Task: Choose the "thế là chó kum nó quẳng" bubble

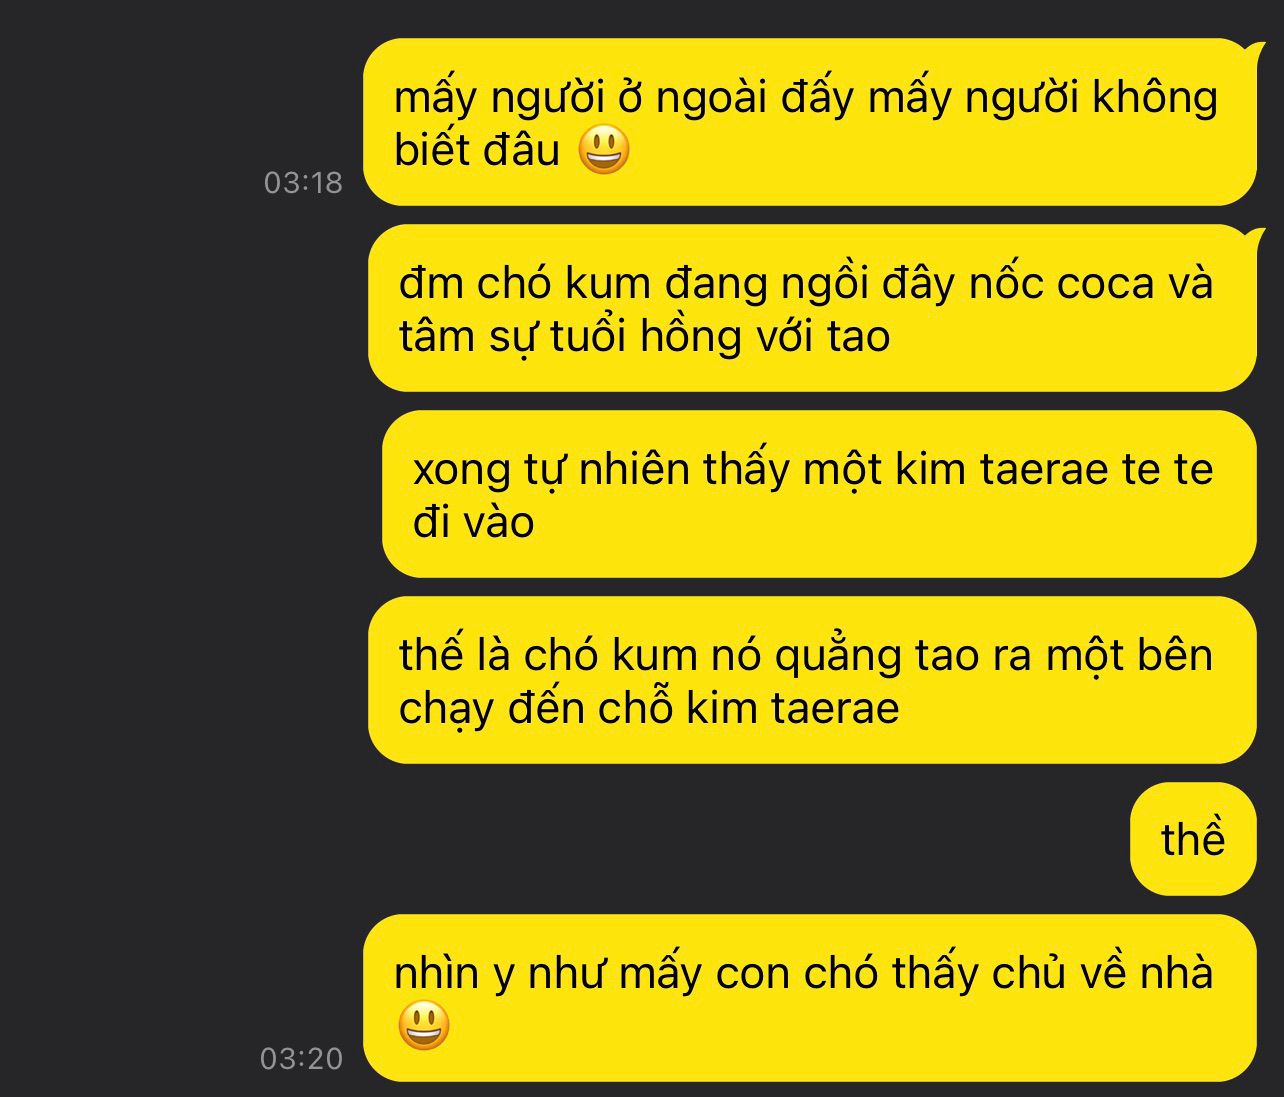Action: pyautogui.click(x=812, y=680)
